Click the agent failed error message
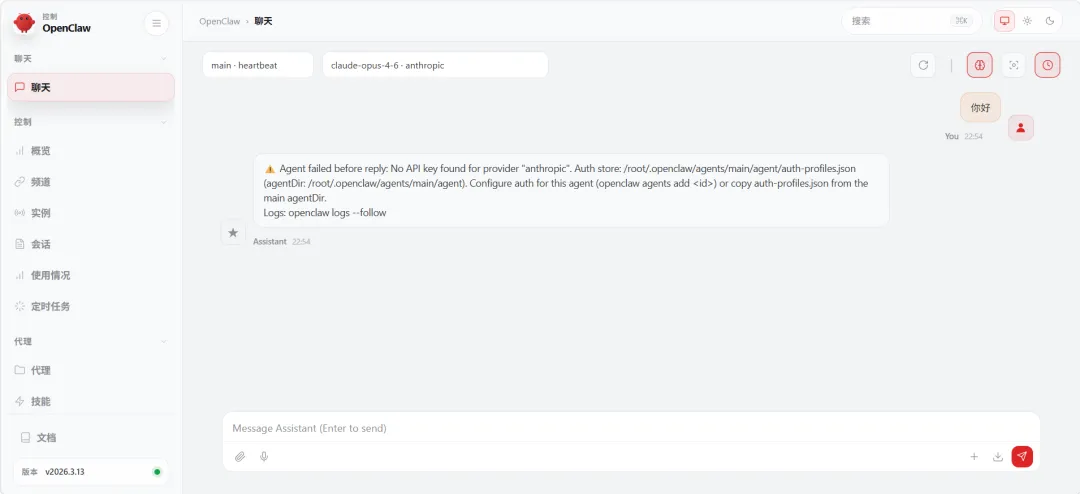This screenshot has width=1080, height=494. (571, 190)
